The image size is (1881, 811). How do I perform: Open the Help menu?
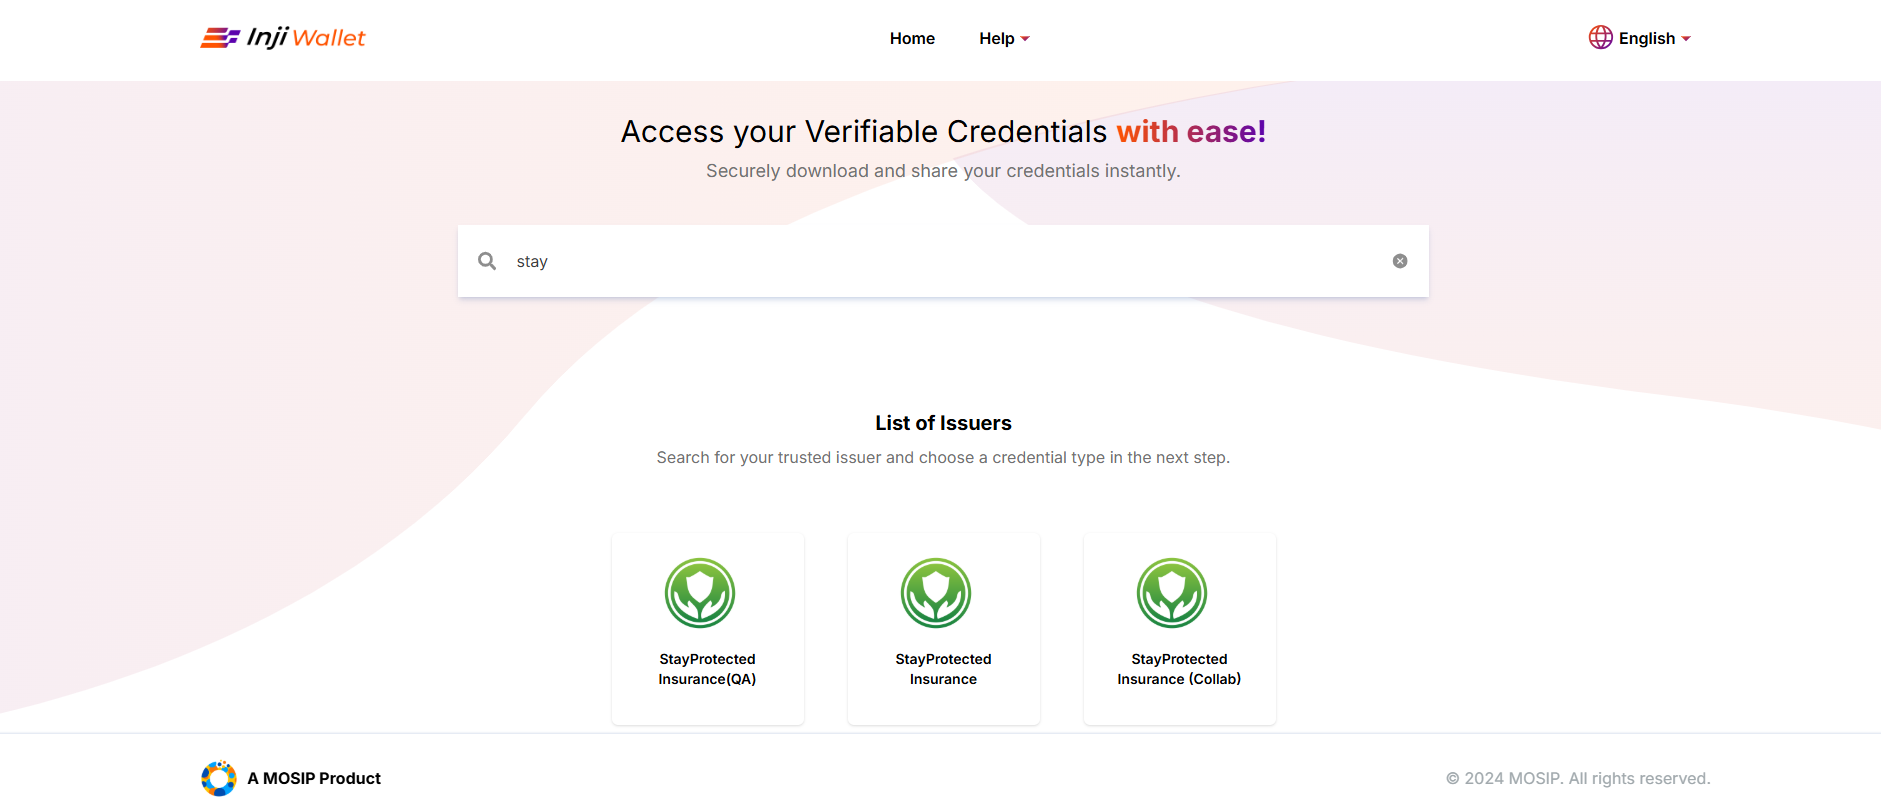[x=997, y=39]
